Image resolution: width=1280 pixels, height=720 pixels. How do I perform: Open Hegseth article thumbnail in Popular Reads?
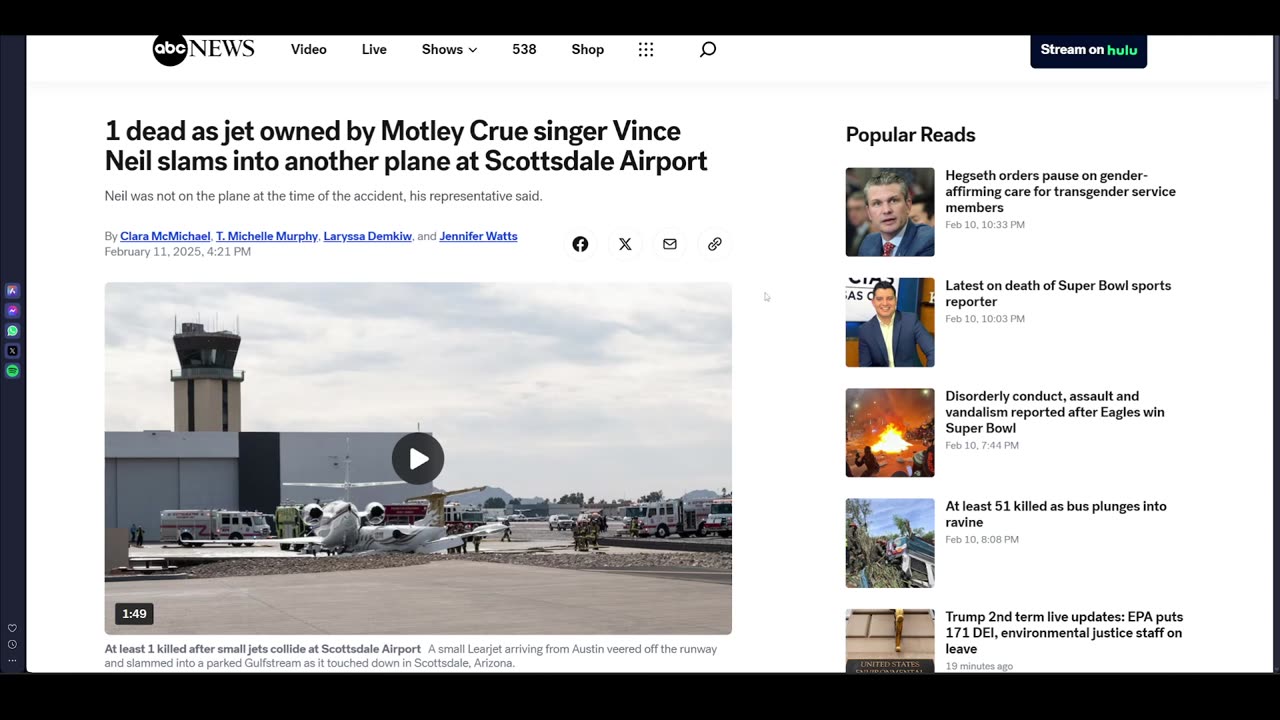tap(890, 212)
